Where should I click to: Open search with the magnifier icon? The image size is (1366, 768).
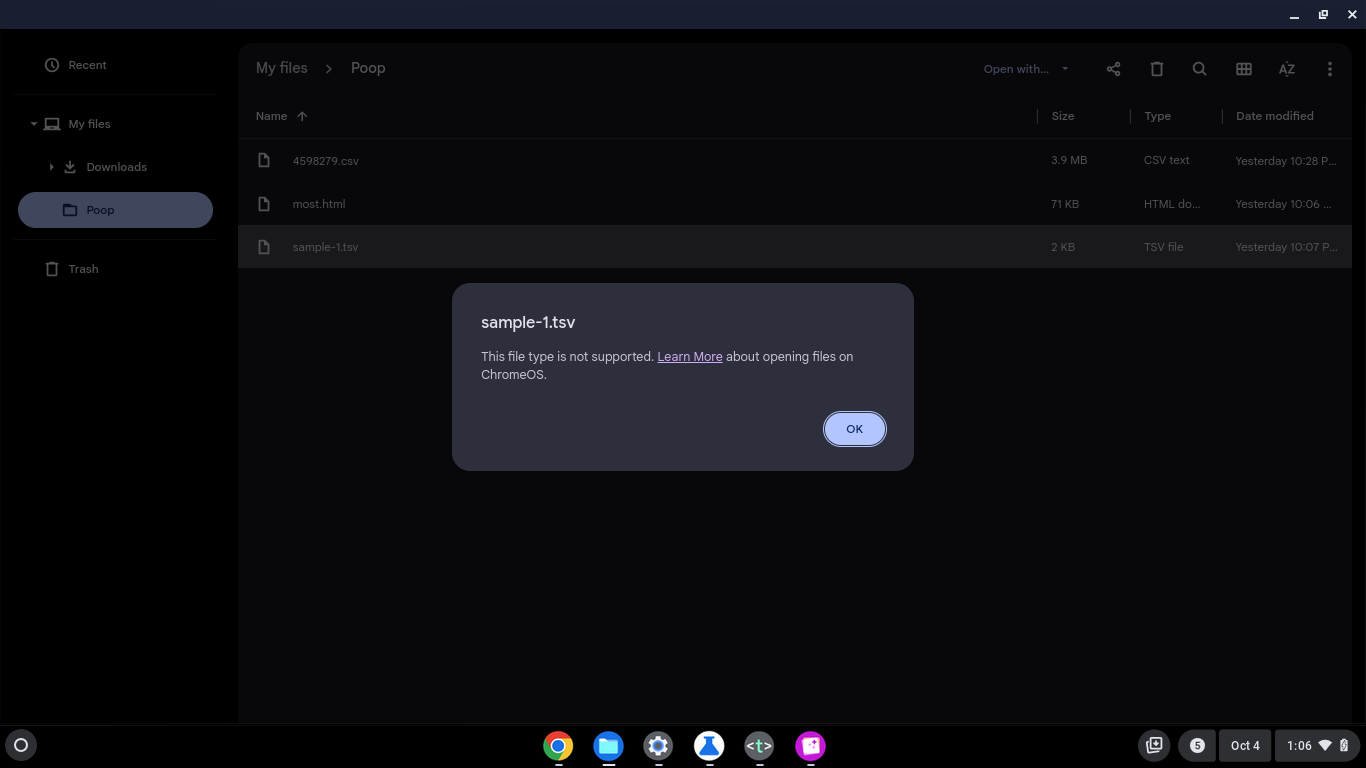coord(1199,69)
